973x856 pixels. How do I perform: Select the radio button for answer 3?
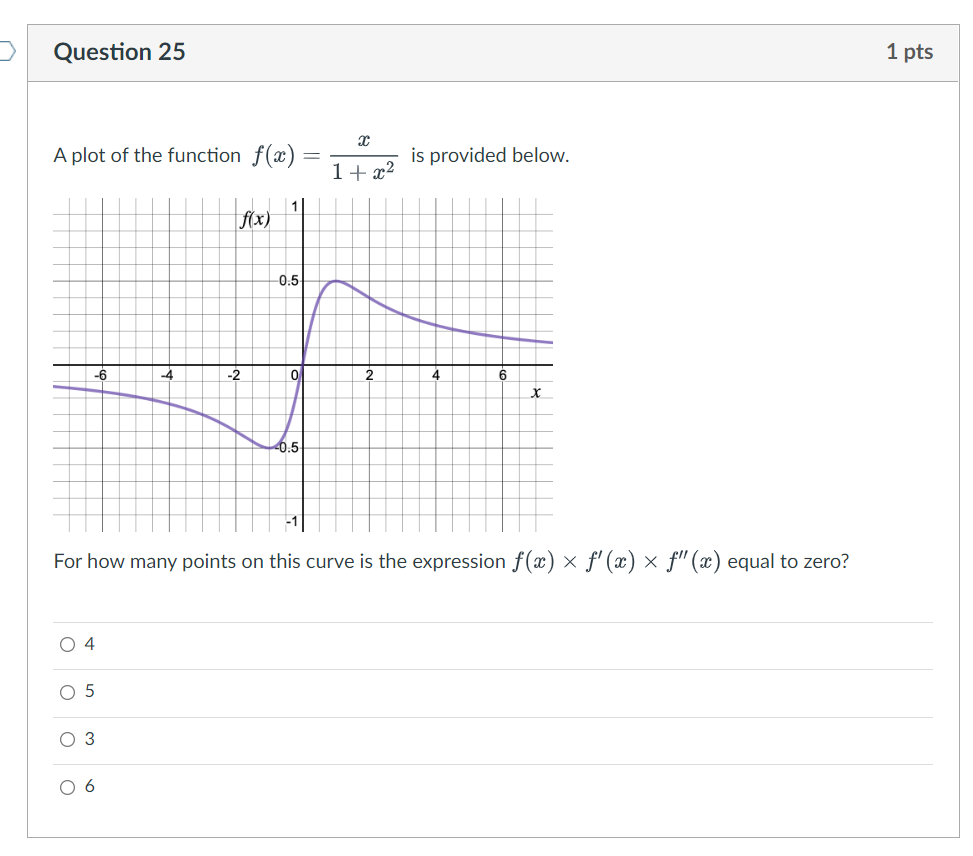click(67, 738)
